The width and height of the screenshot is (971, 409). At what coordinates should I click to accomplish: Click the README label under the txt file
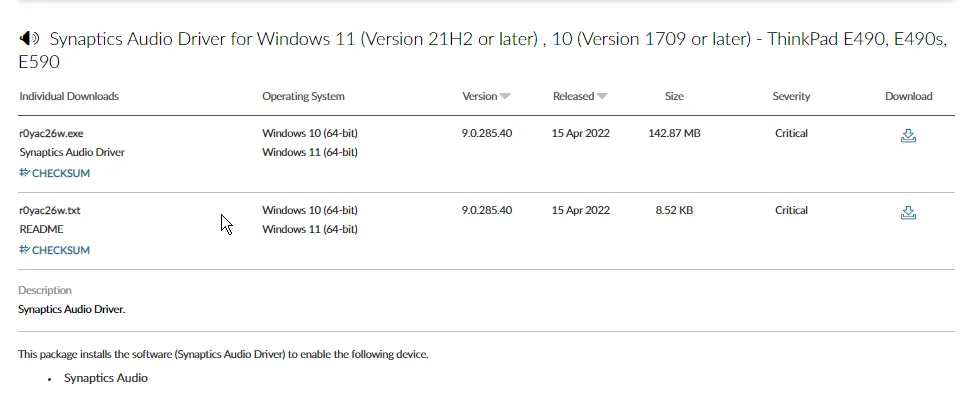click(x=41, y=229)
